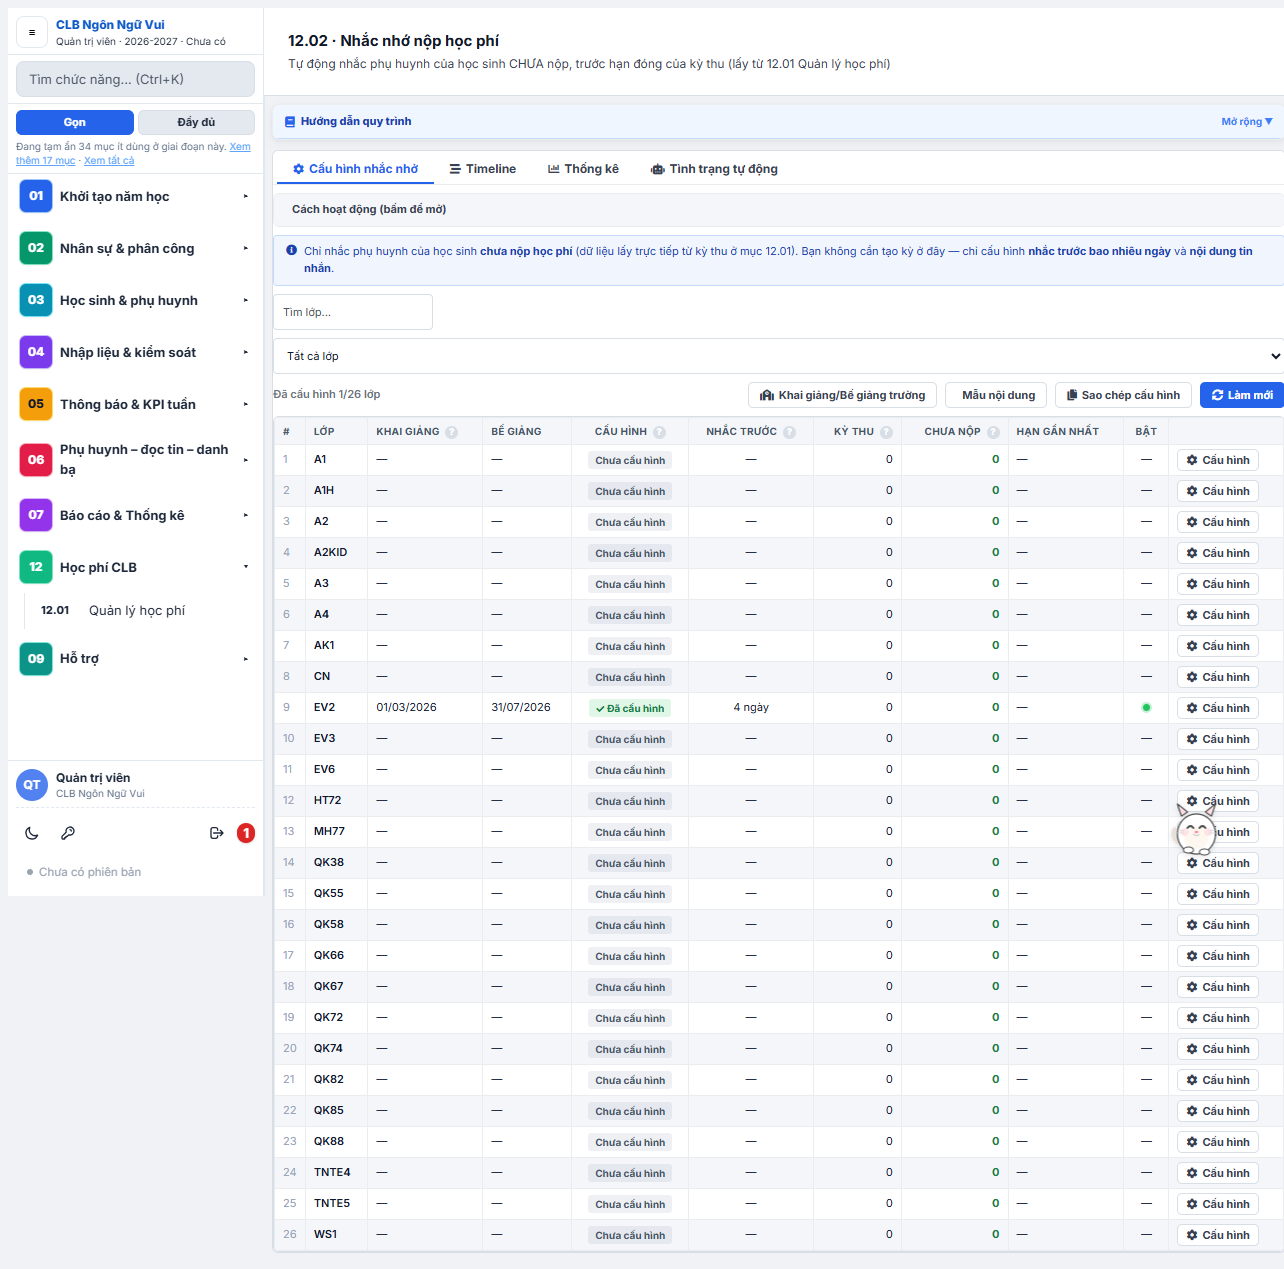Click the Làm mới refresh button
1284x1269 pixels.
pos(1242,395)
